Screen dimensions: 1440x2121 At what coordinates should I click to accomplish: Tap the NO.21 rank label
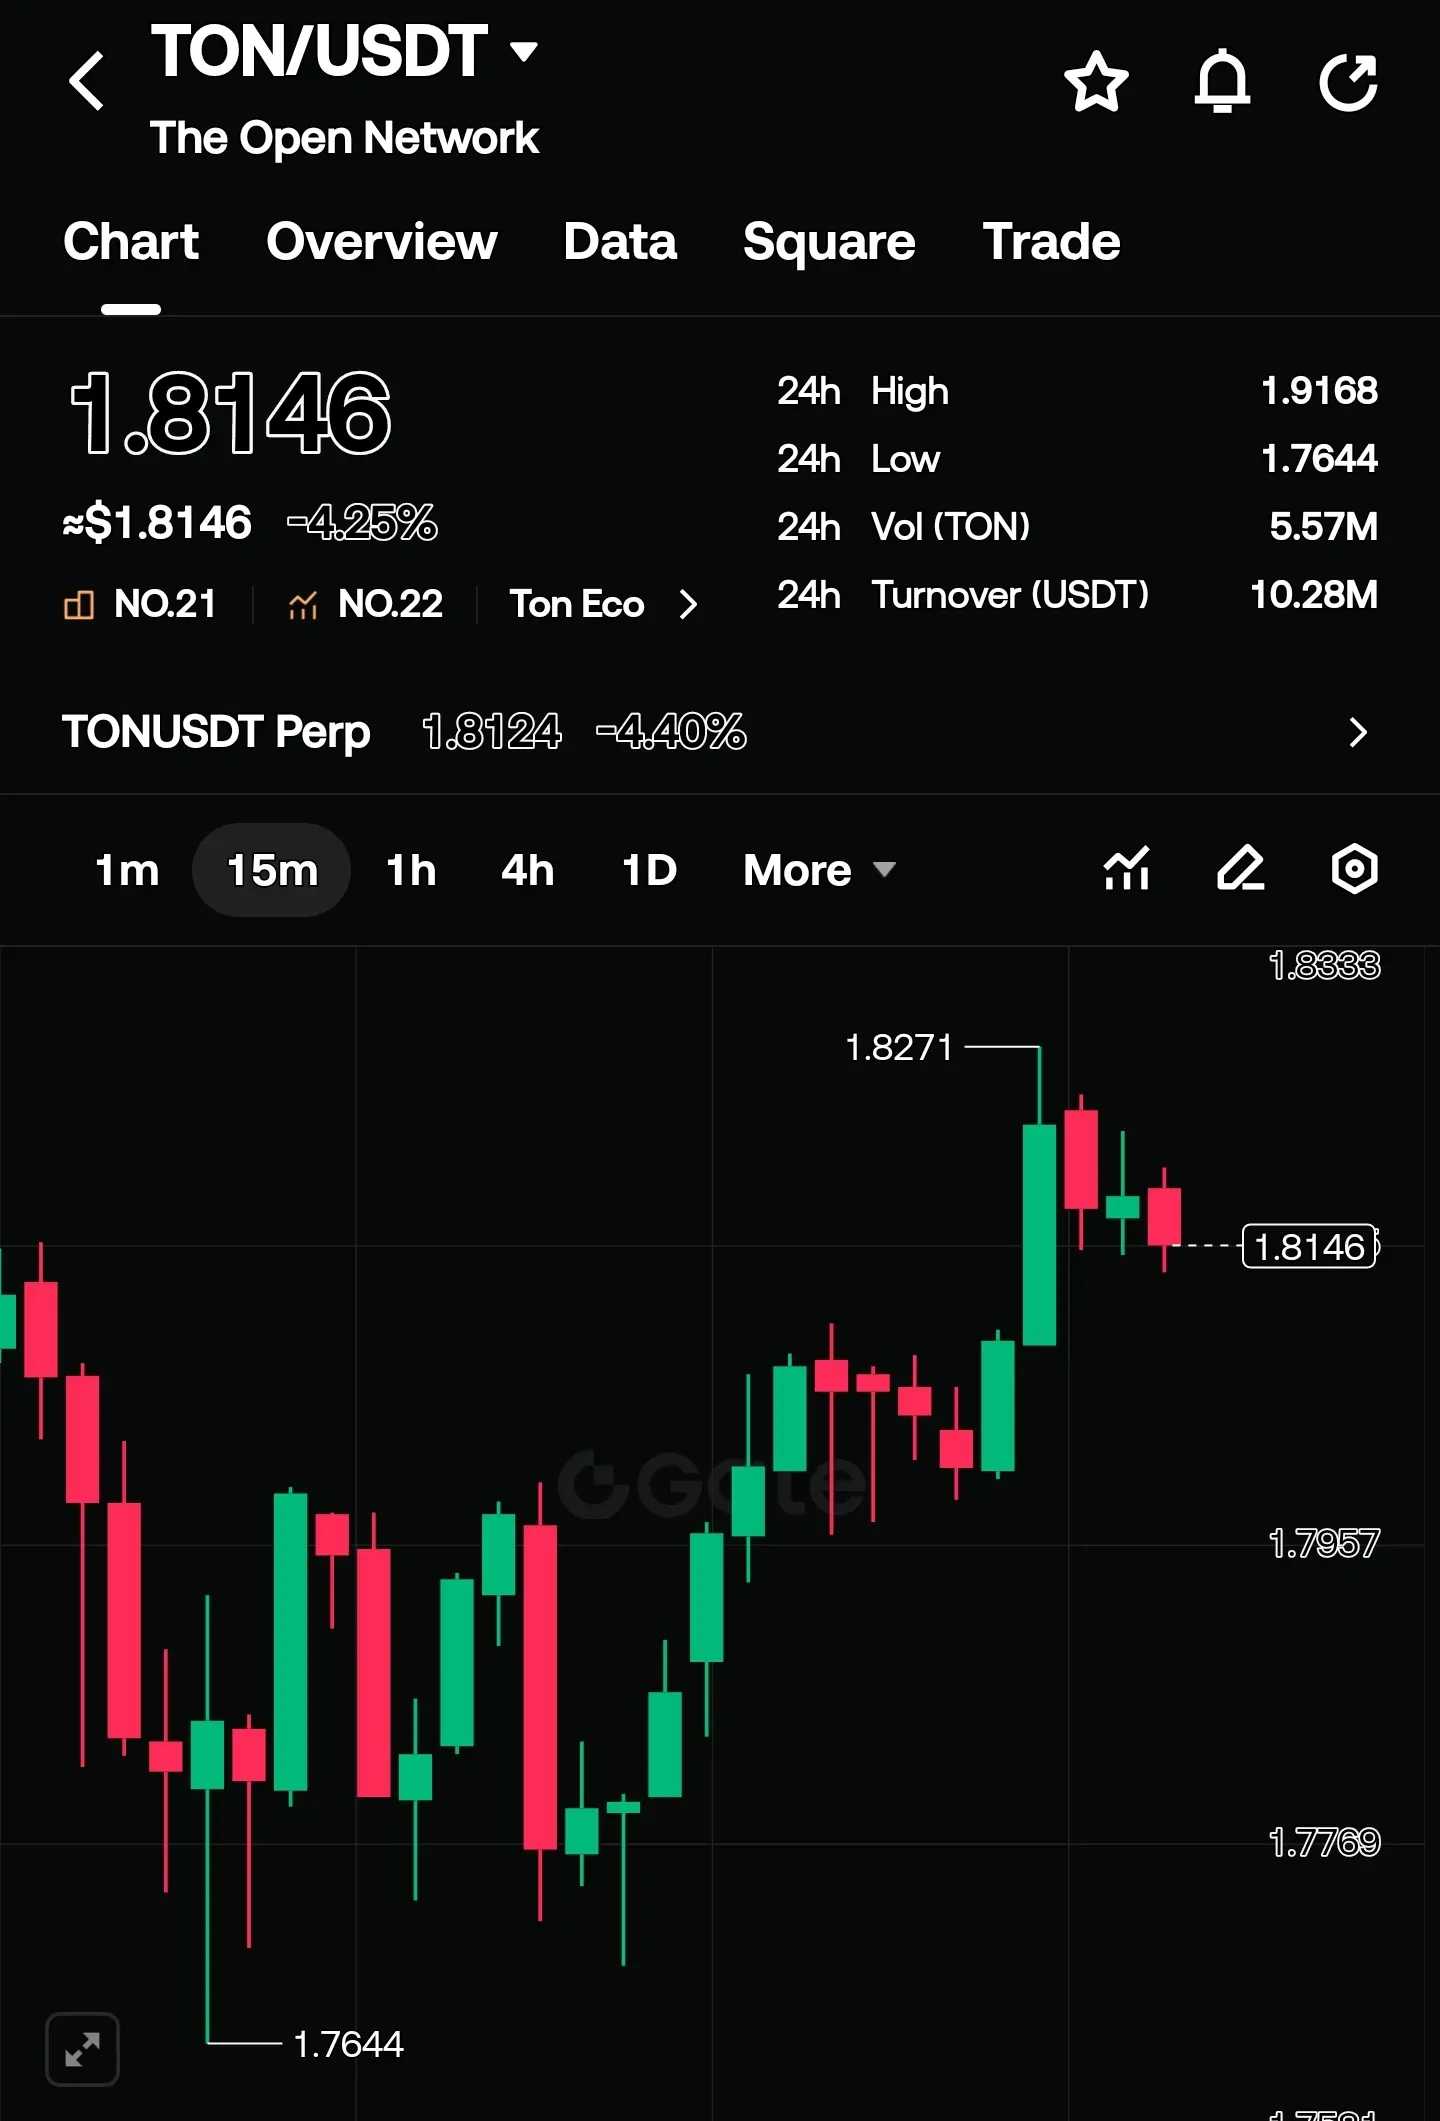[165, 604]
